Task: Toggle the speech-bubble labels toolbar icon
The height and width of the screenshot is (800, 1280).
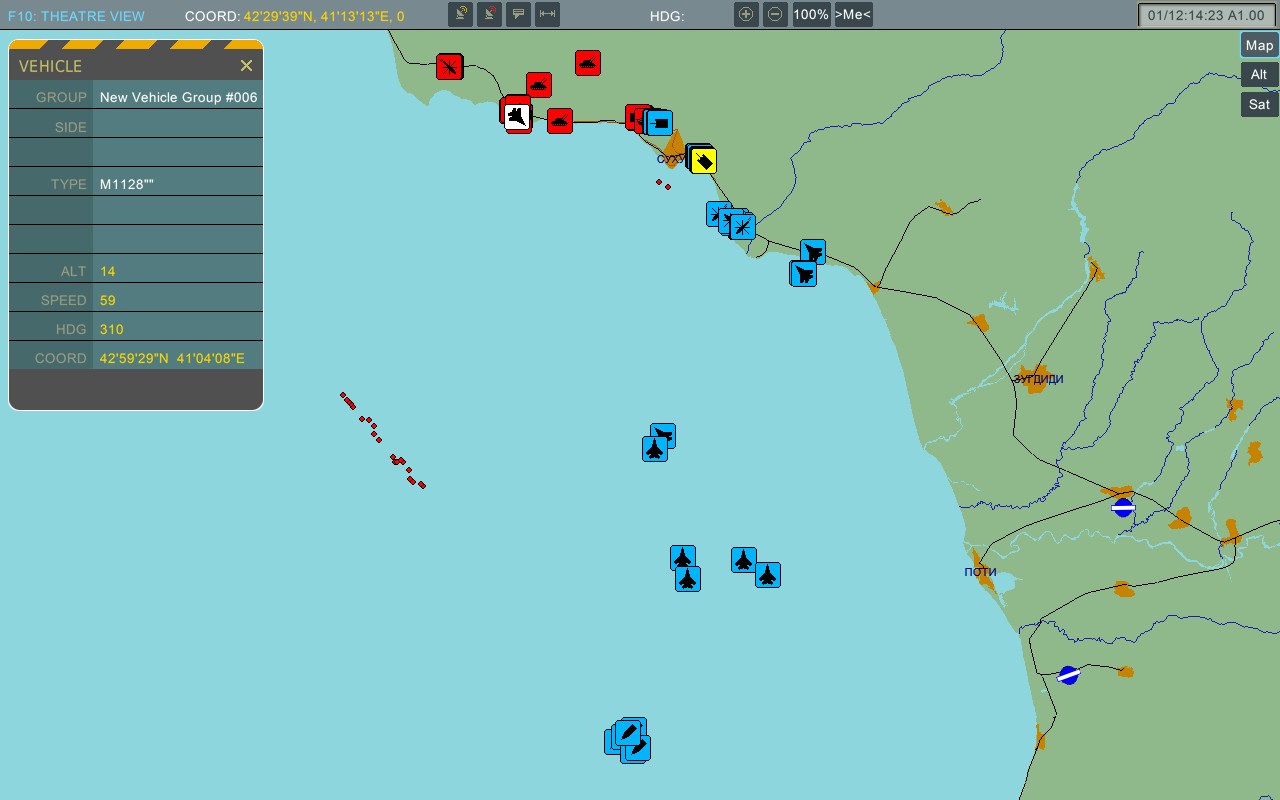Action: [x=518, y=14]
